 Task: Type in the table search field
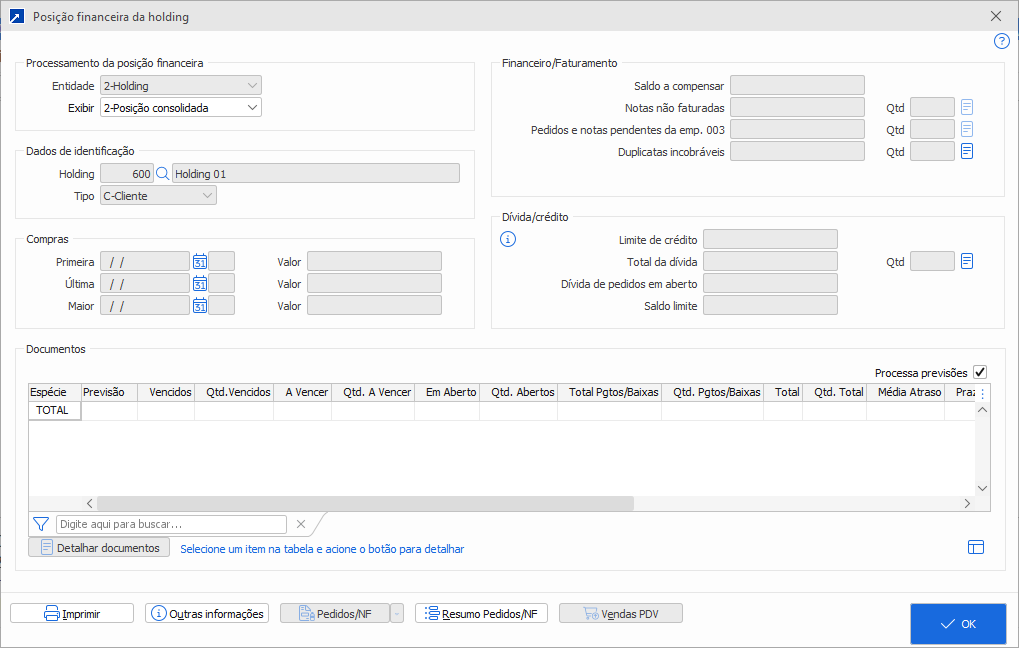coord(172,524)
